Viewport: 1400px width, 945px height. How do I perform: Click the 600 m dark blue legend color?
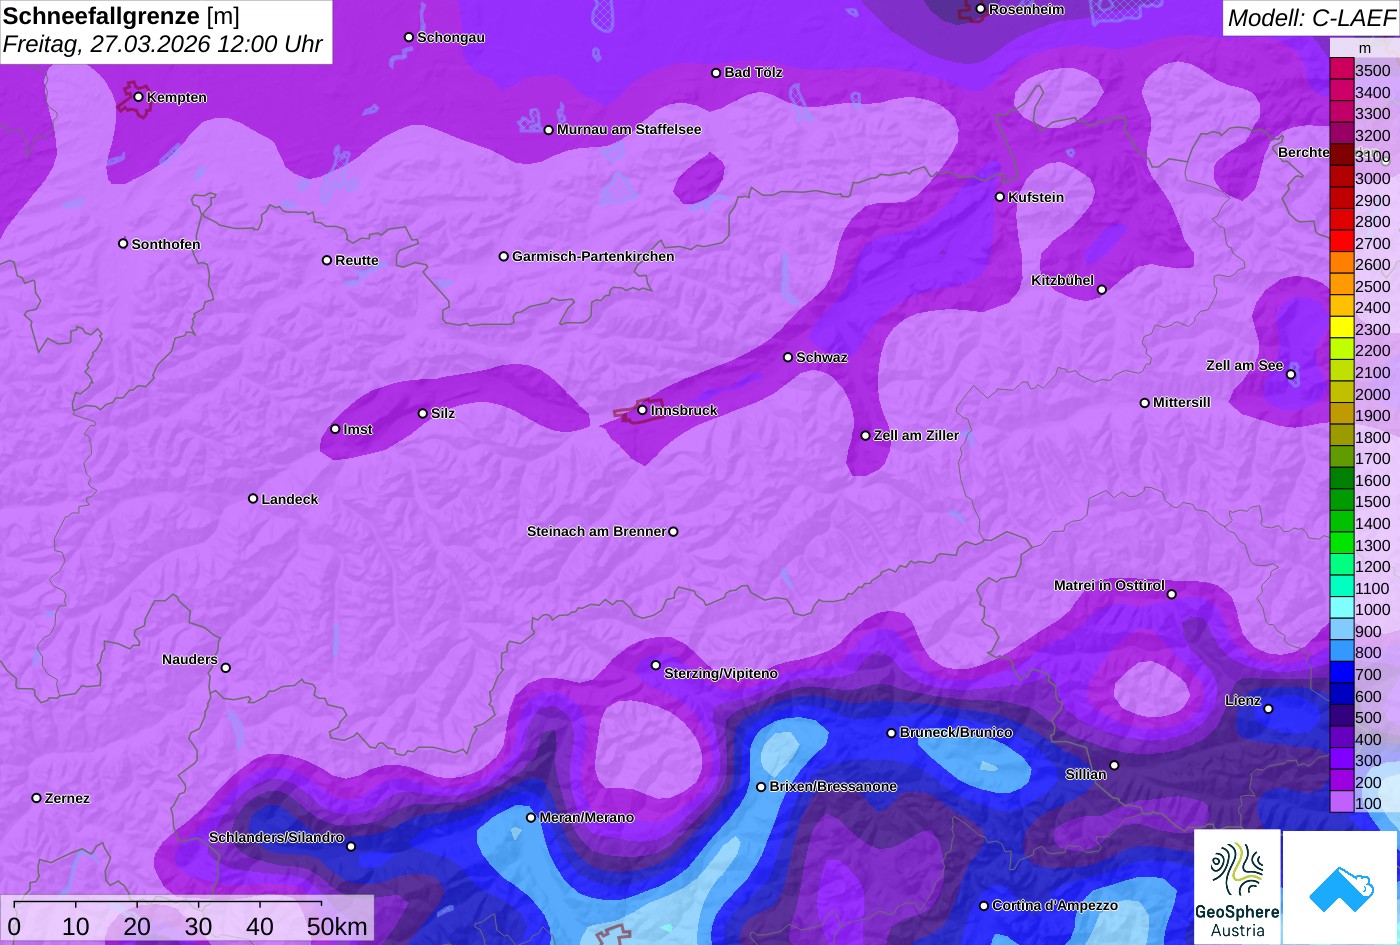pyautogui.click(x=1341, y=695)
